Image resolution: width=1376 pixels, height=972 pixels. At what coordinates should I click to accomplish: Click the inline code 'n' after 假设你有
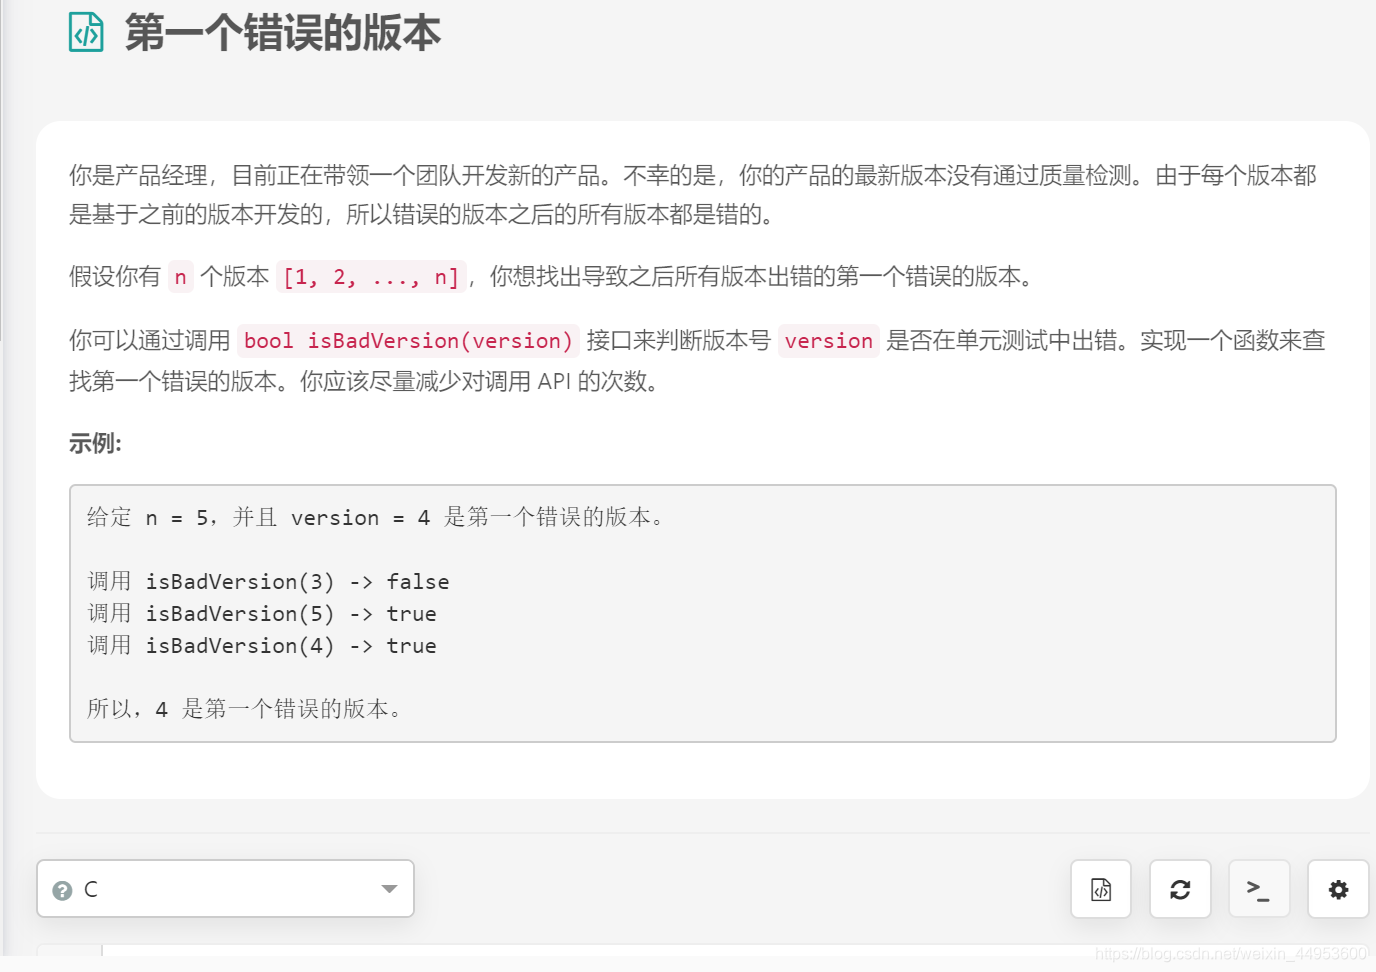180,277
